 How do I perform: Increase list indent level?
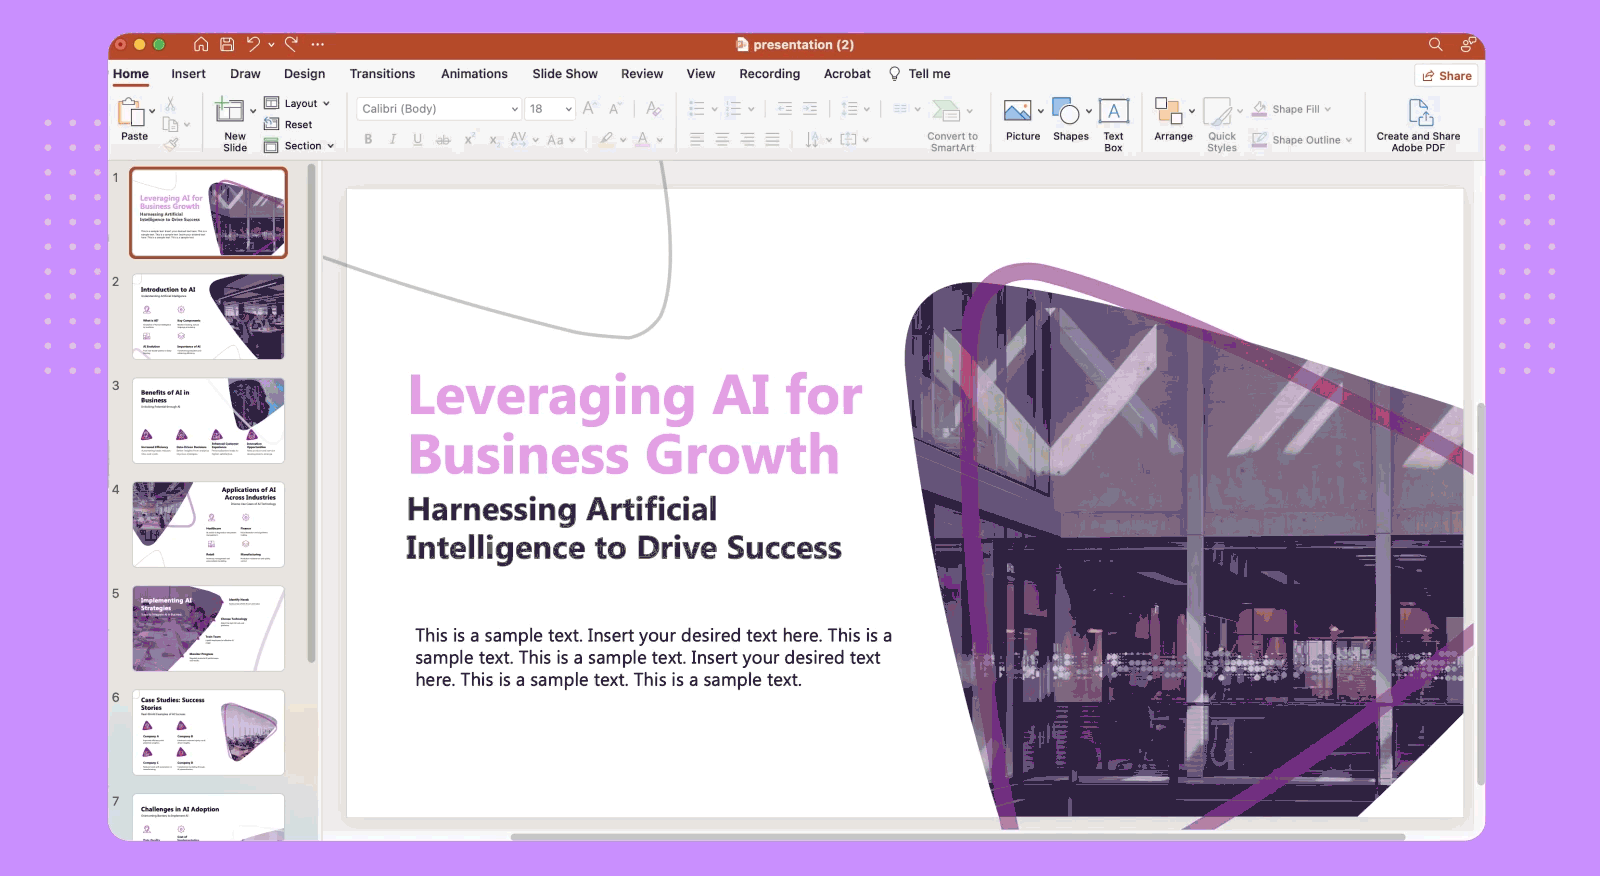[810, 108]
